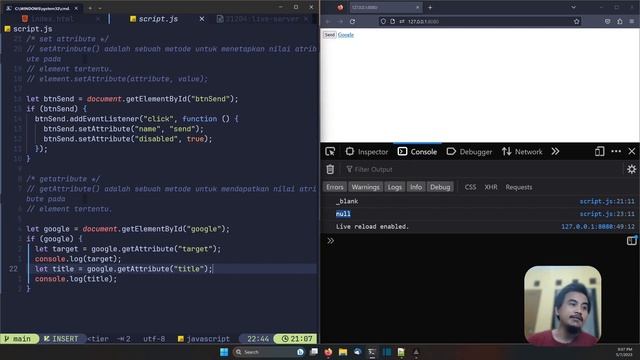
Task: Open DevTools customize three-dots menu
Action: (616, 151)
